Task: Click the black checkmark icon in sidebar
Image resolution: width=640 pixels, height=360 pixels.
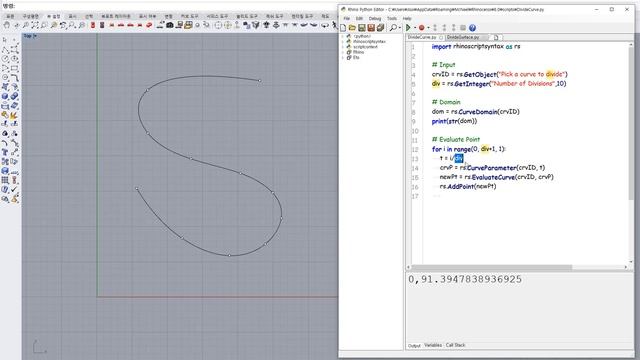Action: click(x=15, y=190)
